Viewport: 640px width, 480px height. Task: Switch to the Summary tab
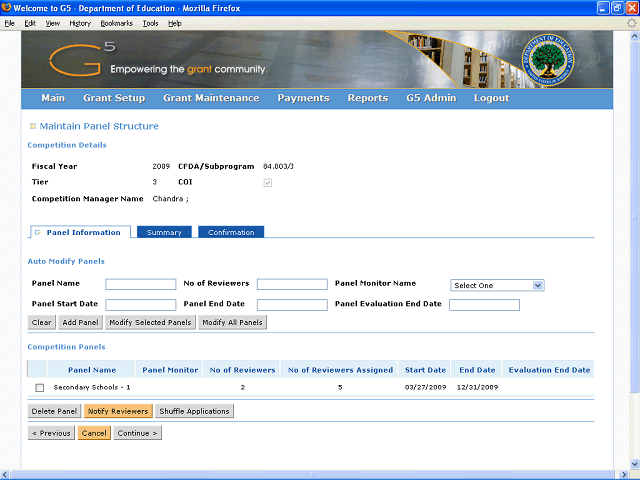click(x=164, y=232)
